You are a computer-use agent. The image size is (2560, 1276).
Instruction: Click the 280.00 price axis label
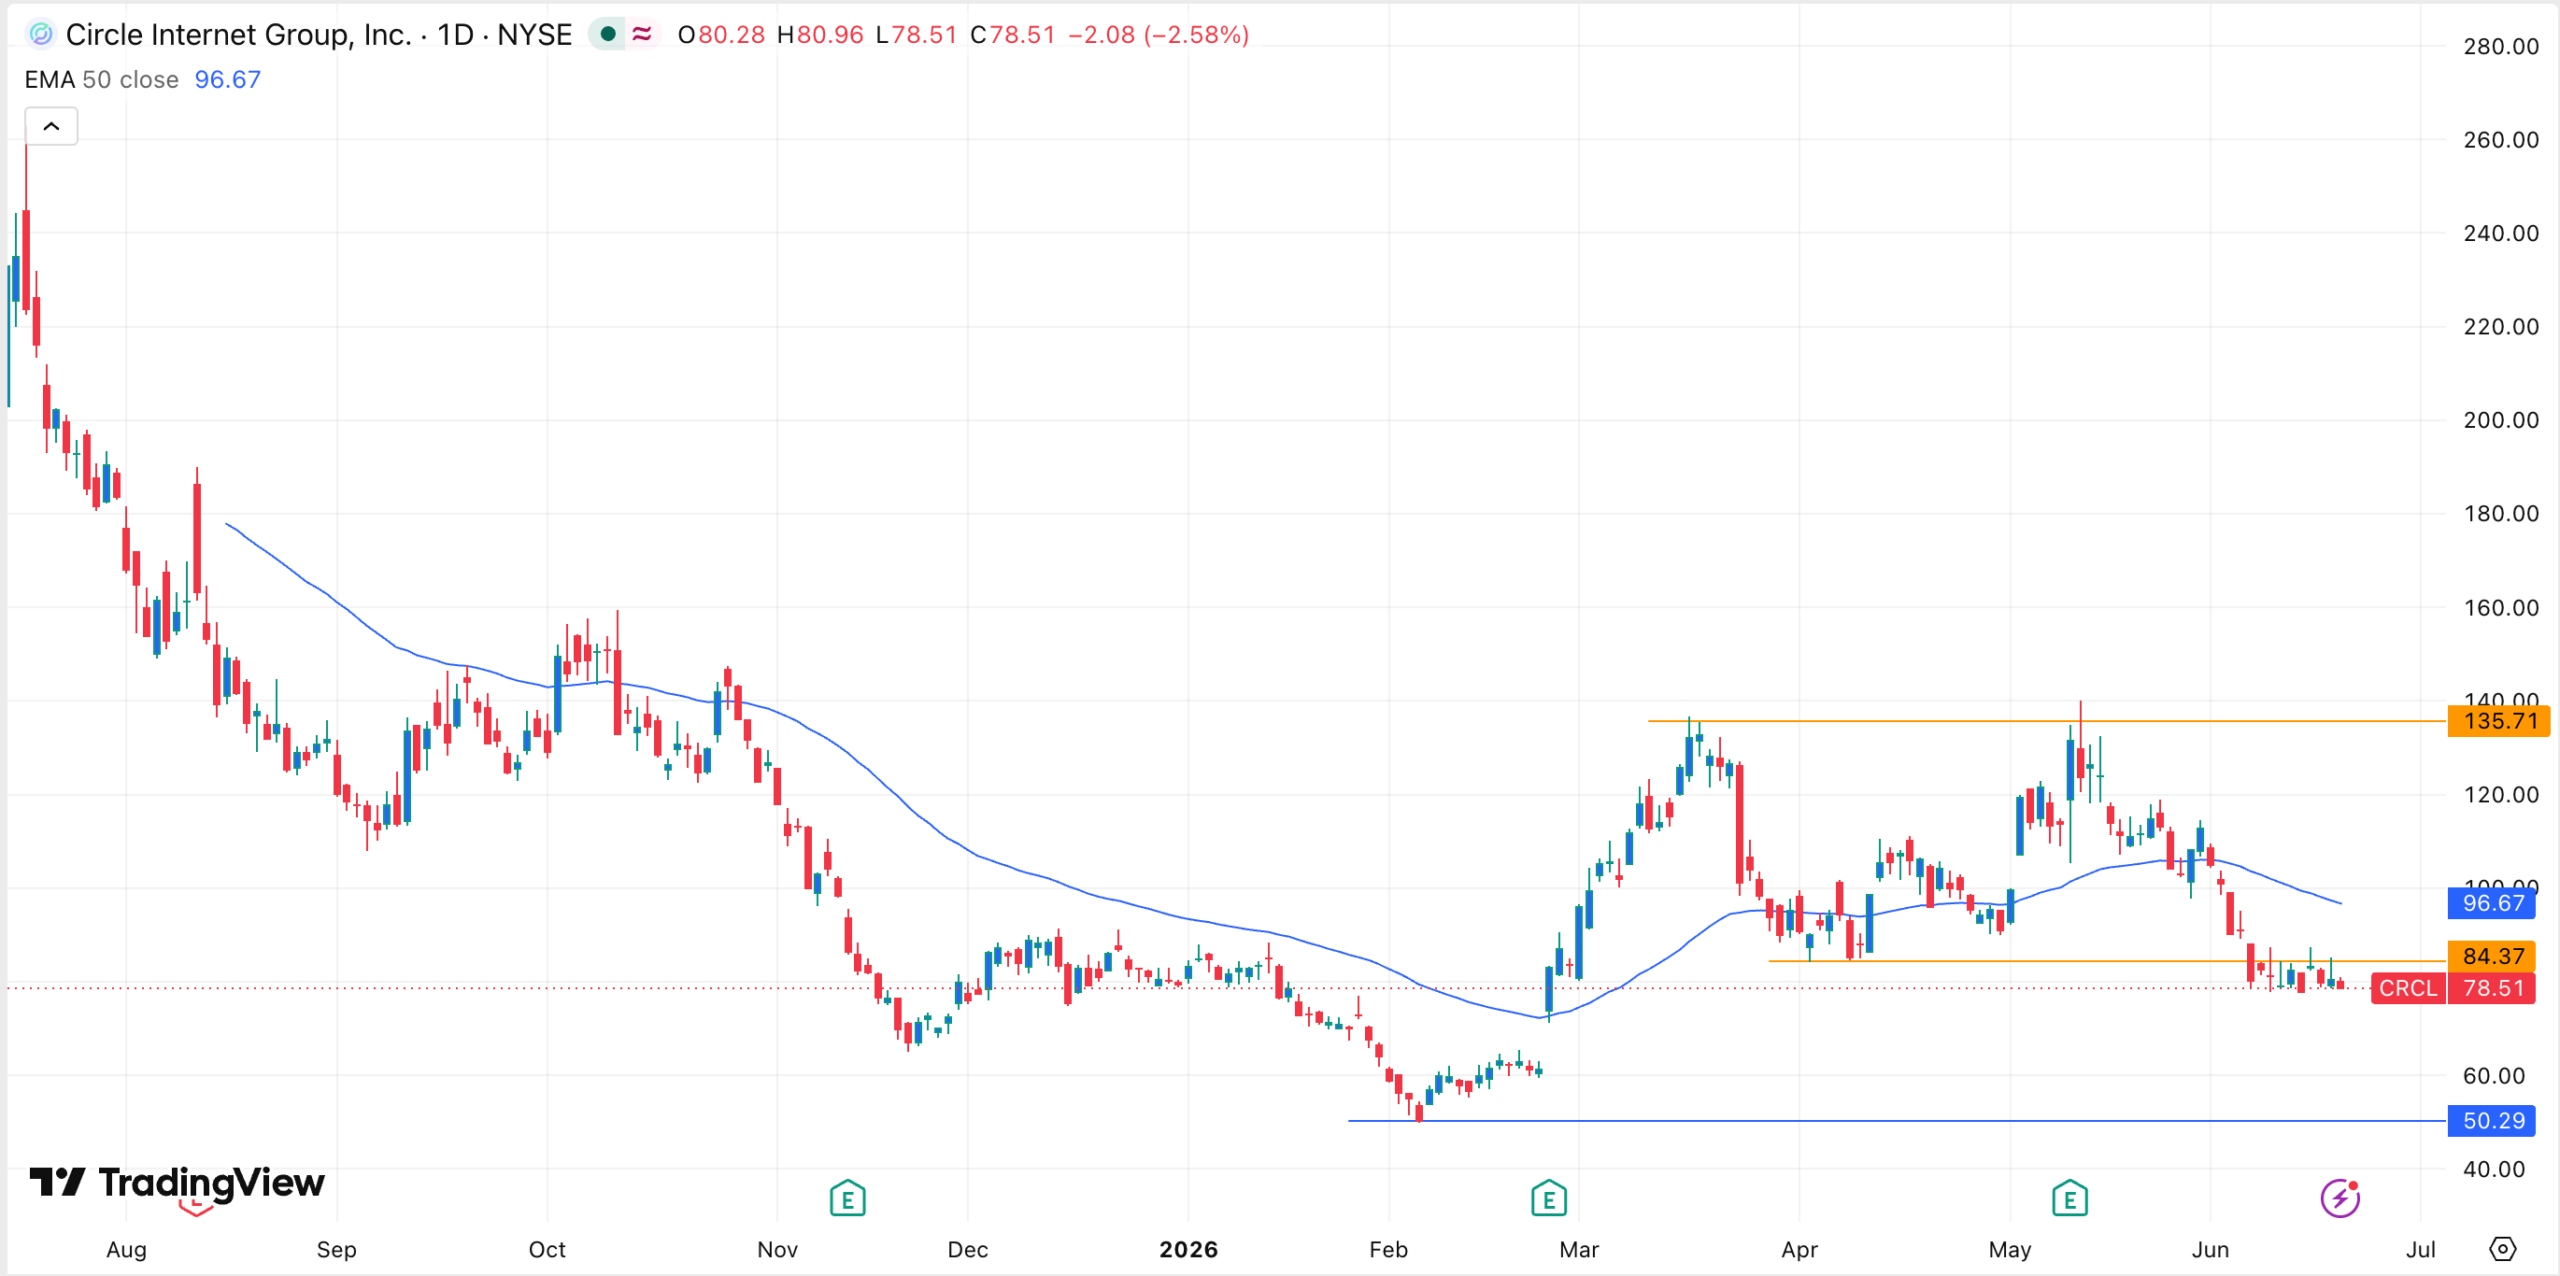coord(2500,46)
